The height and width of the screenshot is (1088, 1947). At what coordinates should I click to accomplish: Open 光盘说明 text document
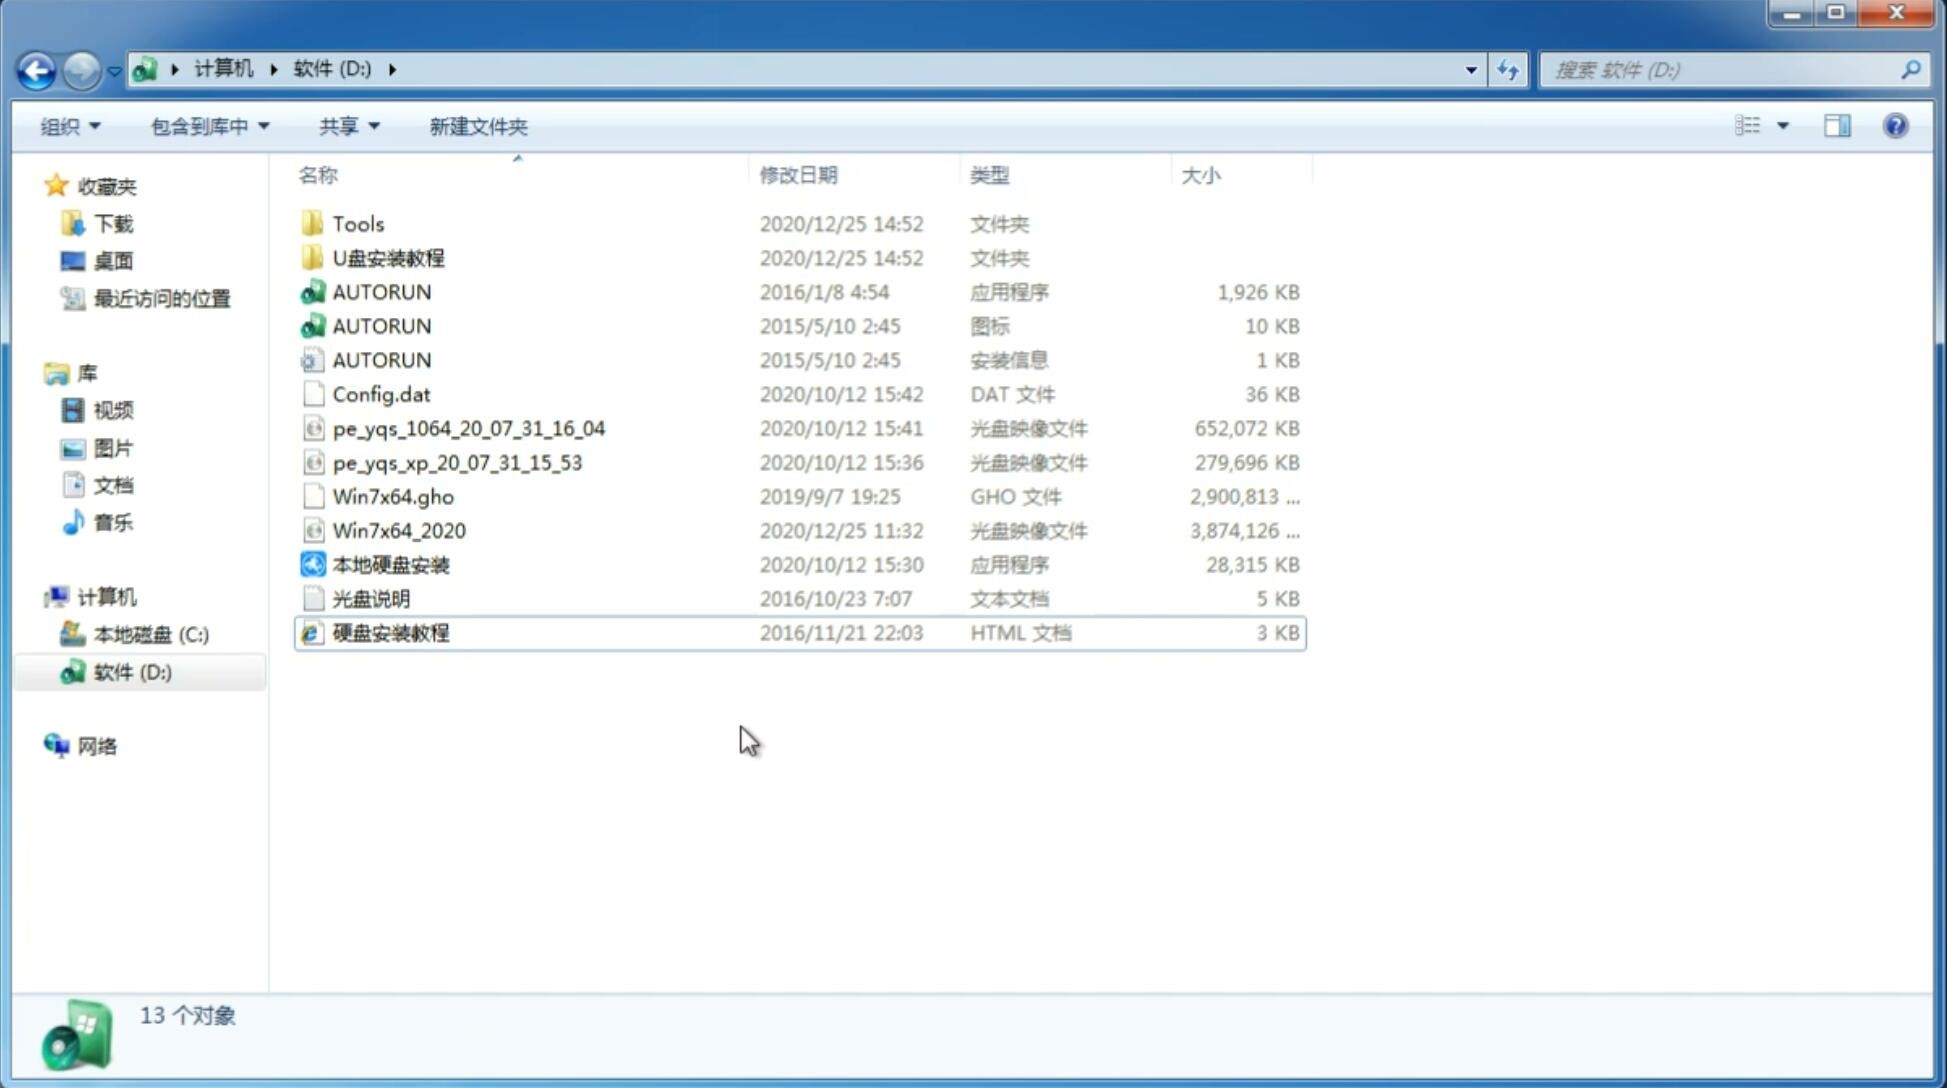pos(372,599)
